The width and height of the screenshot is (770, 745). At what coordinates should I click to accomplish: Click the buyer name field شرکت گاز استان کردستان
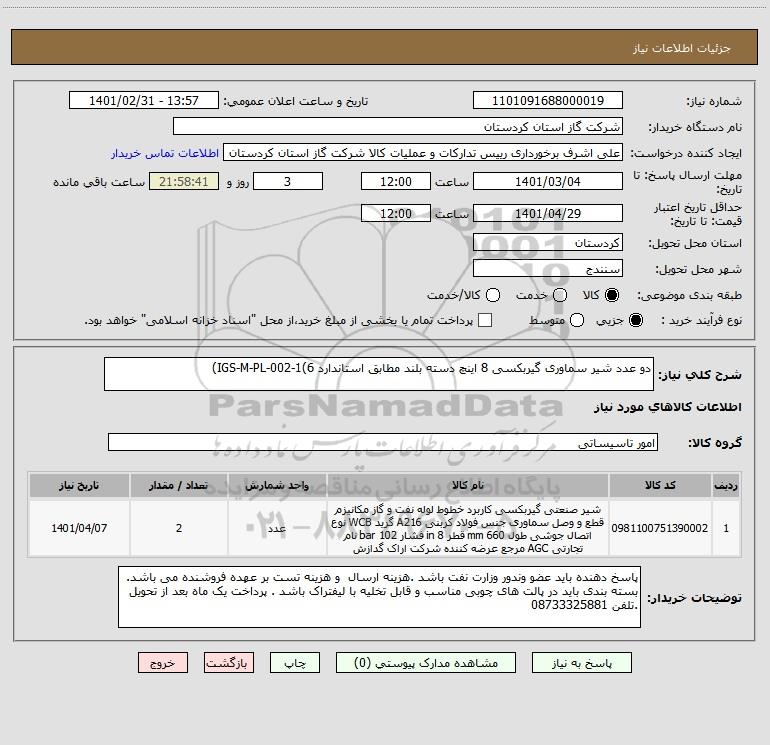[398, 127]
